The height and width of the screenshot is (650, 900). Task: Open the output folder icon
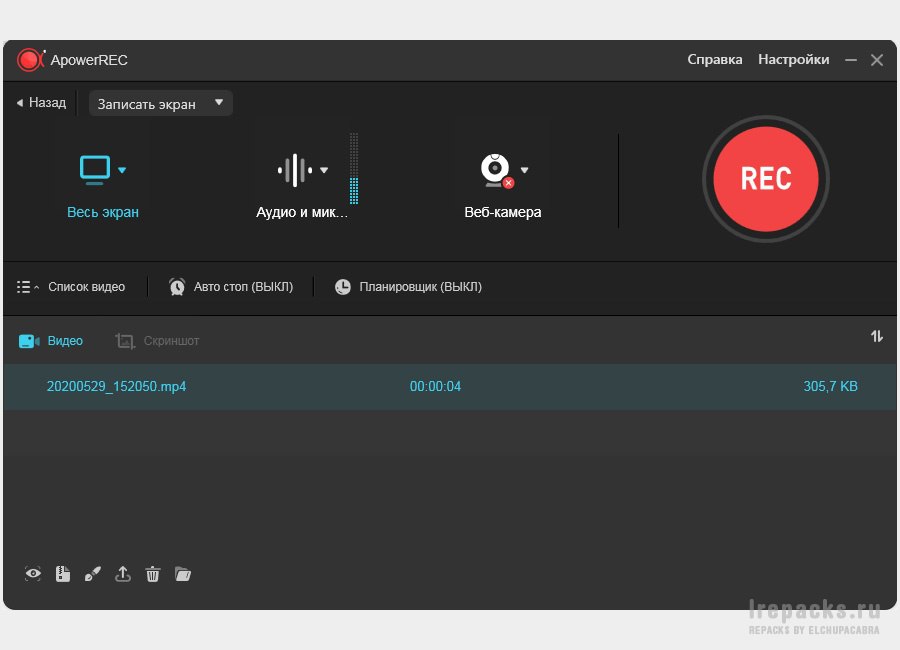[183, 574]
